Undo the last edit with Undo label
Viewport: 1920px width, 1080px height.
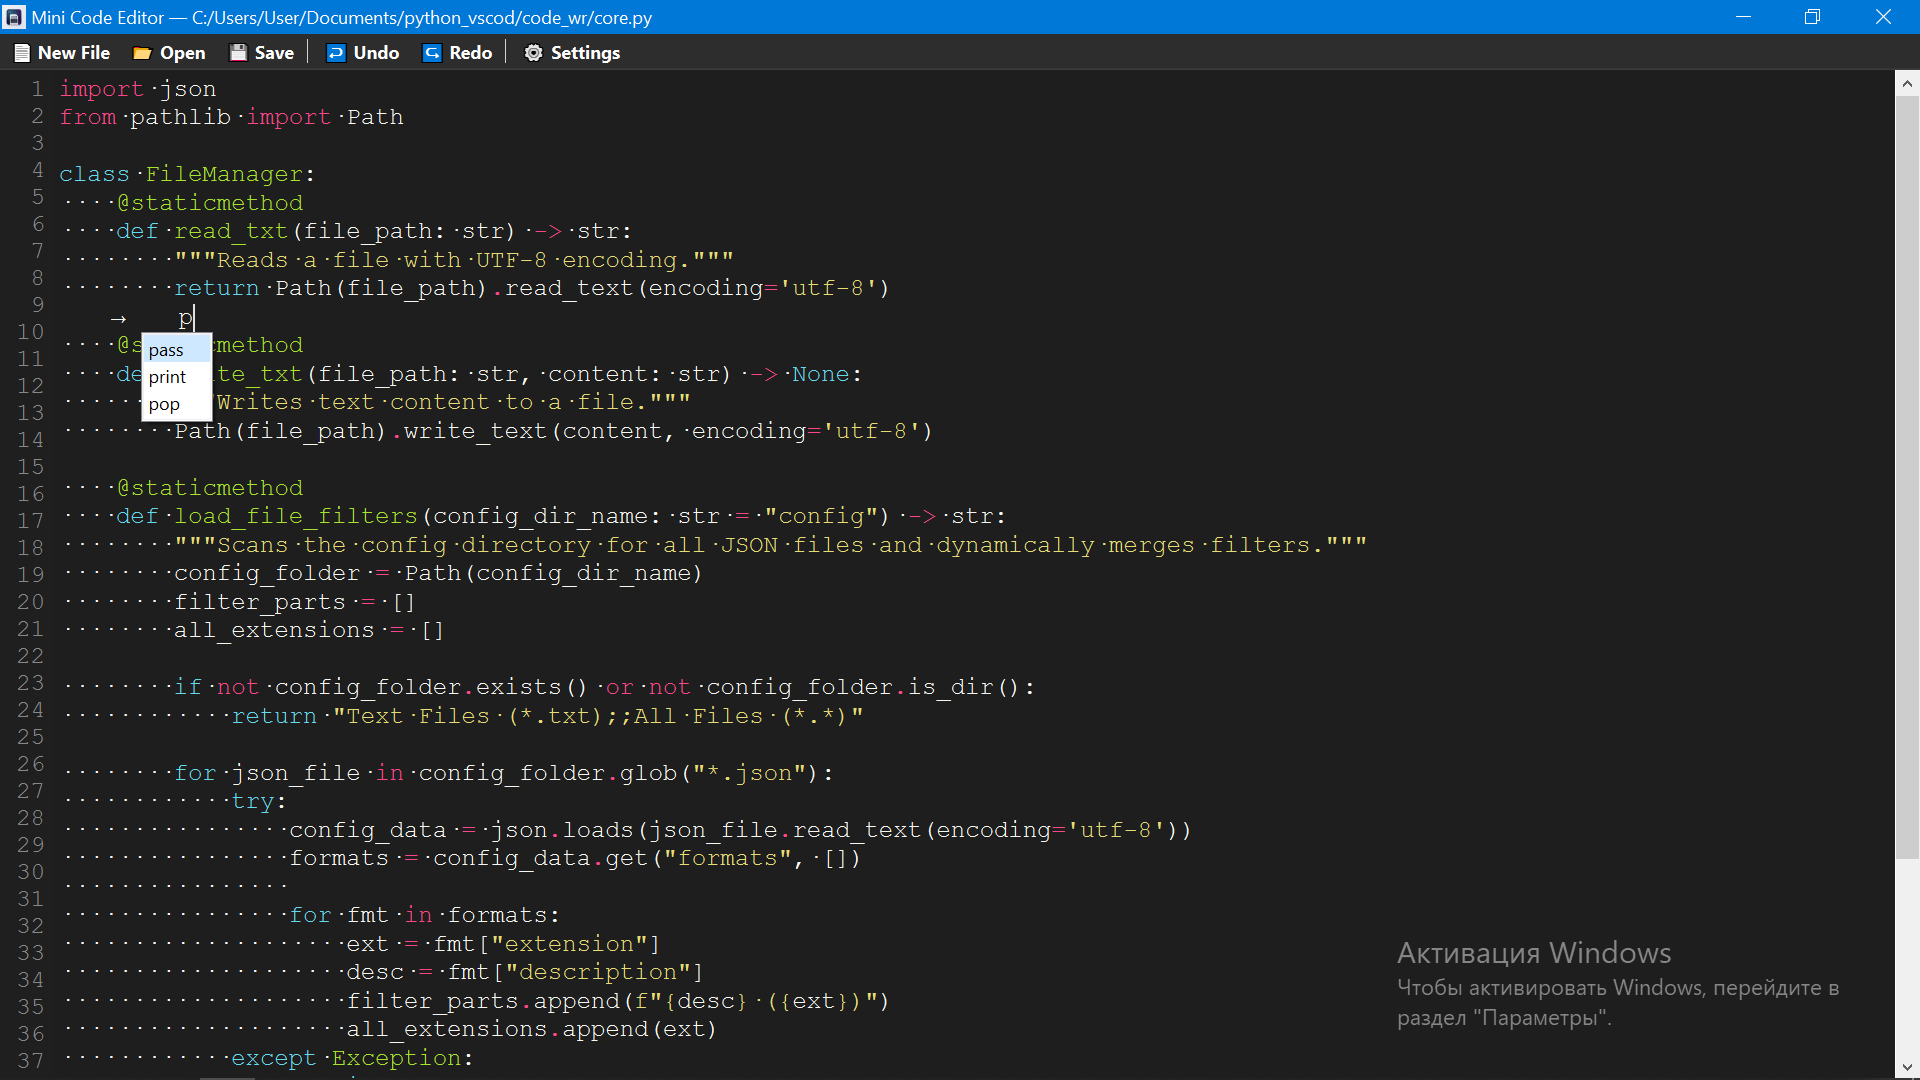click(376, 53)
